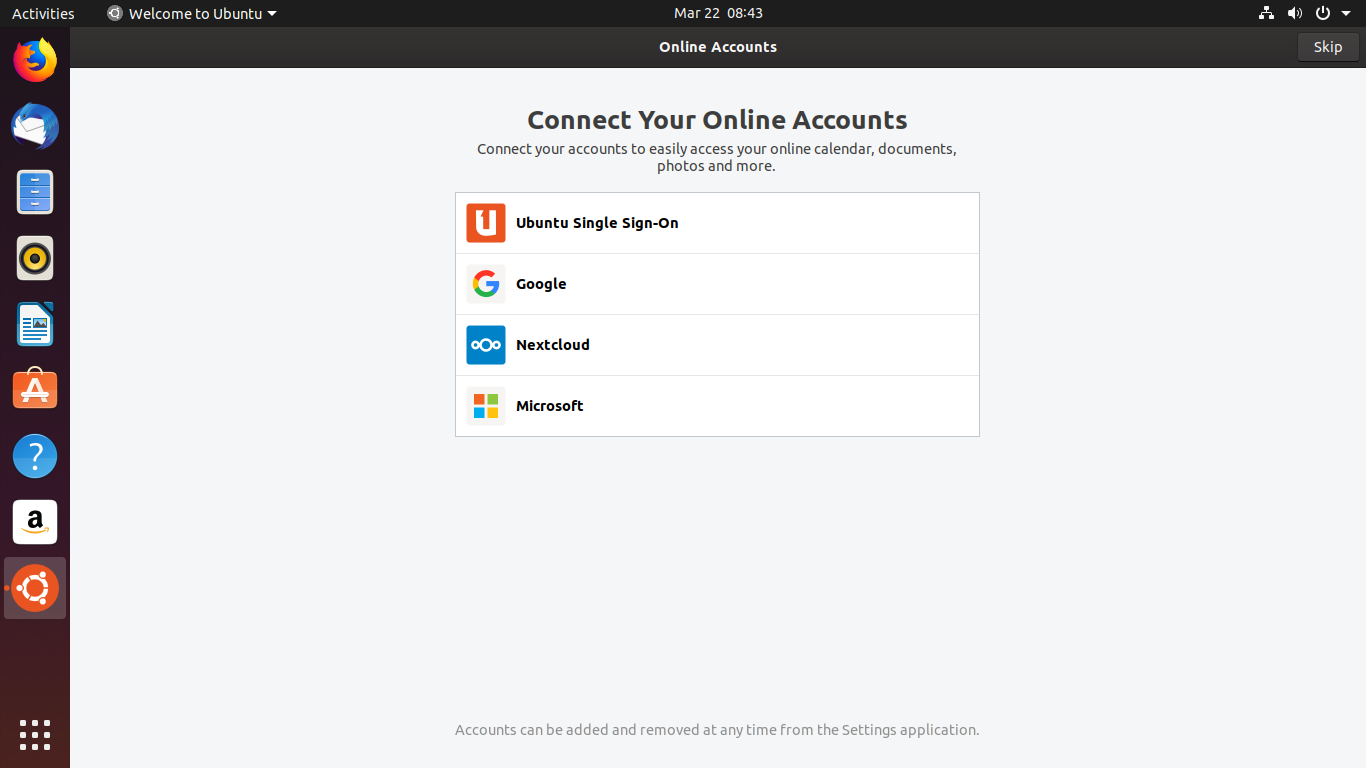
Task: Click the Microsoft logo icon
Action: tap(486, 406)
